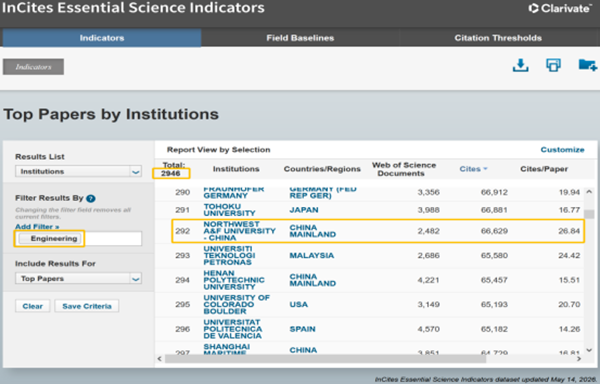Image resolution: width=600 pixels, height=384 pixels.
Task: Click the Engineering filter input field
Action: click(78, 239)
